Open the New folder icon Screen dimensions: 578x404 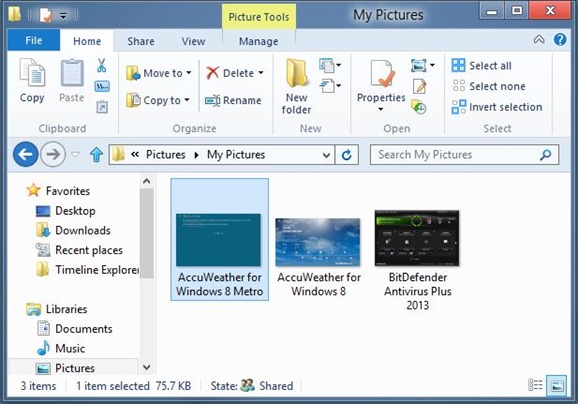(x=296, y=73)
